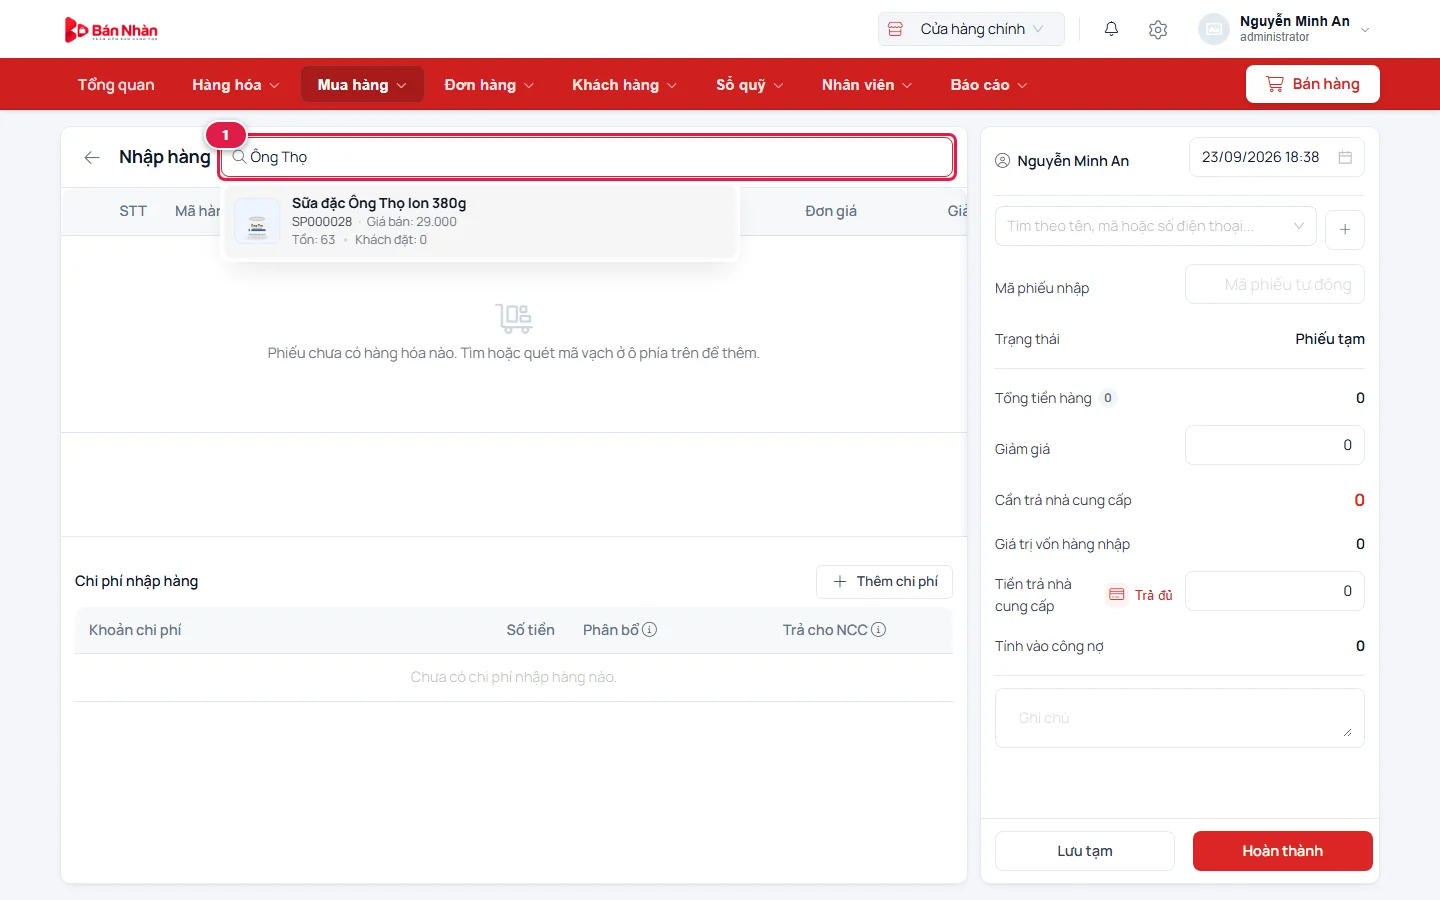Go to the Tổng quan overview
The height and width of the screenshot is (900, 1440).
pos(116,85)
